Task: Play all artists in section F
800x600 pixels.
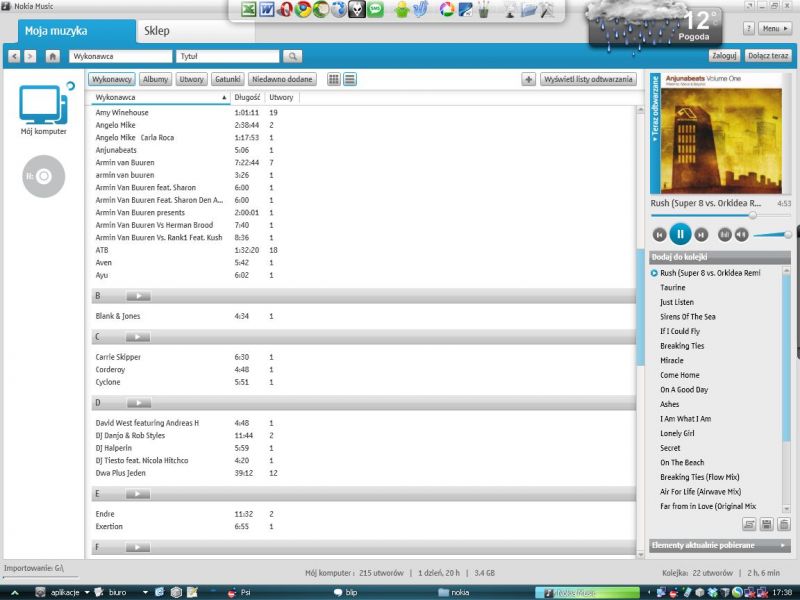Action: point(138,548)
